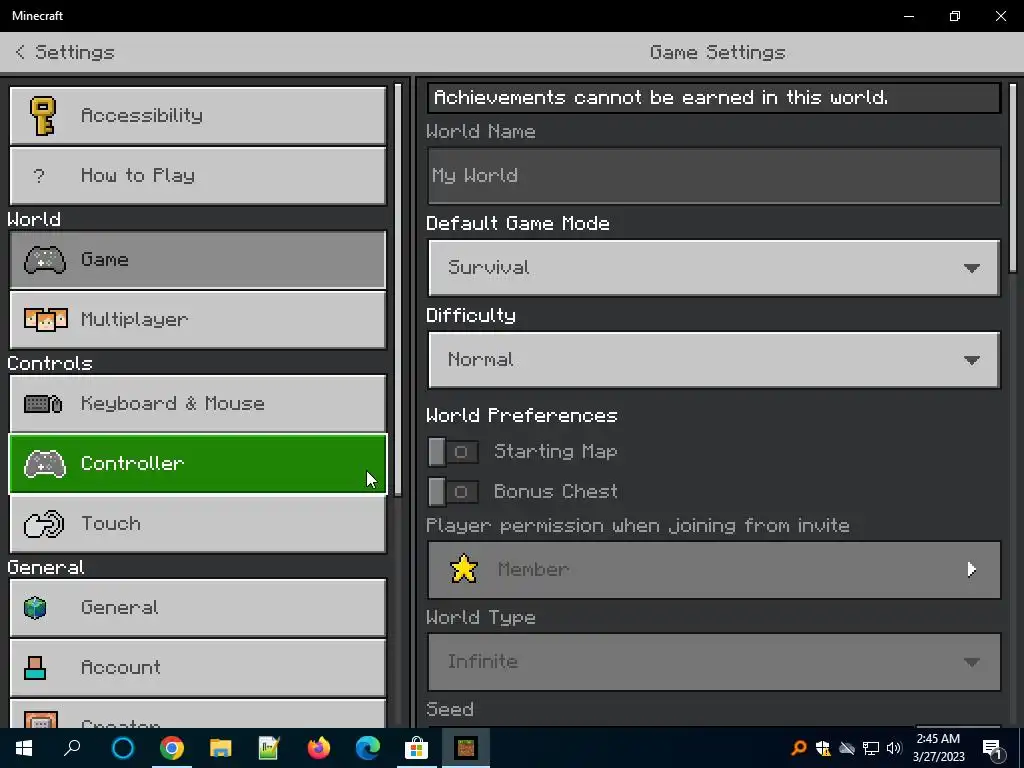Click the Game controller icon in World section
The width and height of the screenshot is (1024, 768).
[x=44, y=260]
